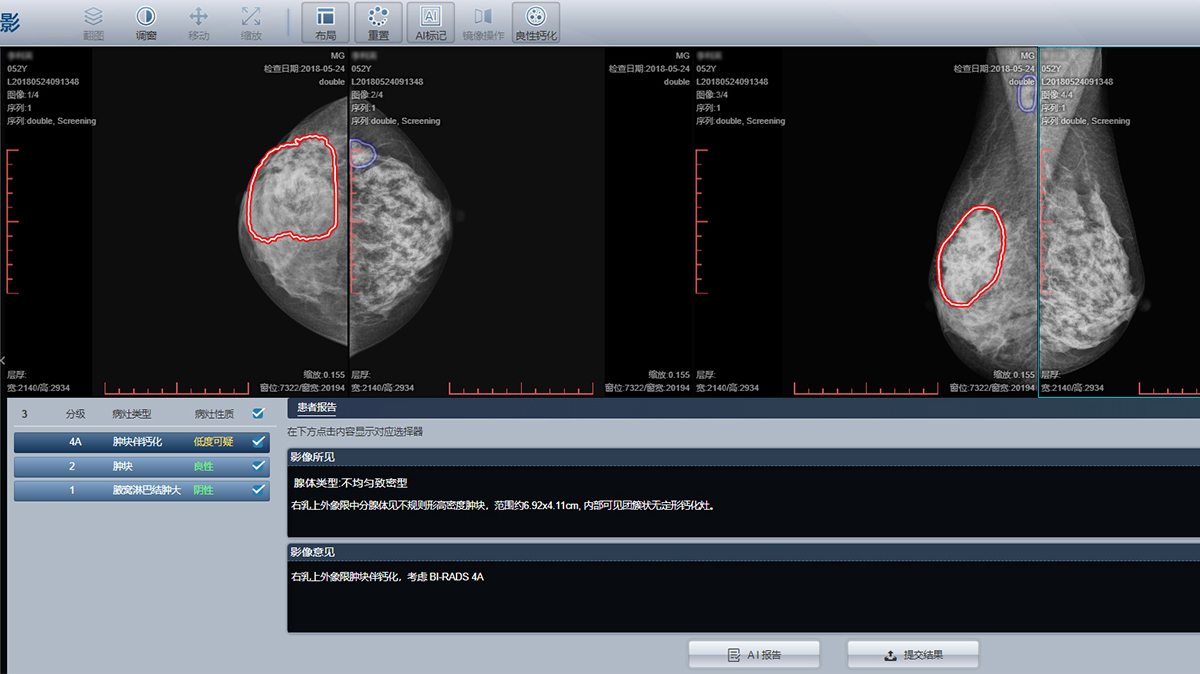Choose the 移动 (move) tool

(x=199, y=23)
